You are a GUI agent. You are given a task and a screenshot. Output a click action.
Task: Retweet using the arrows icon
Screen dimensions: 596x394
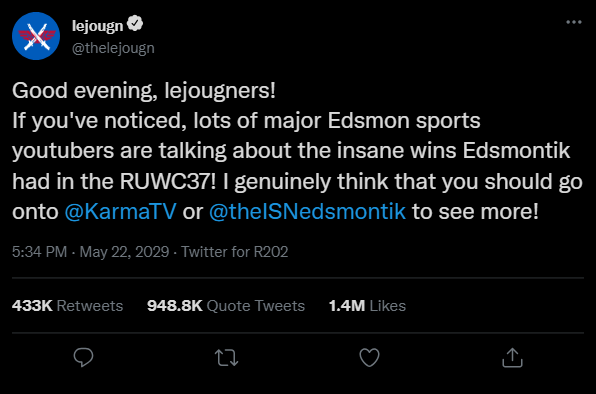click(227, 358)
